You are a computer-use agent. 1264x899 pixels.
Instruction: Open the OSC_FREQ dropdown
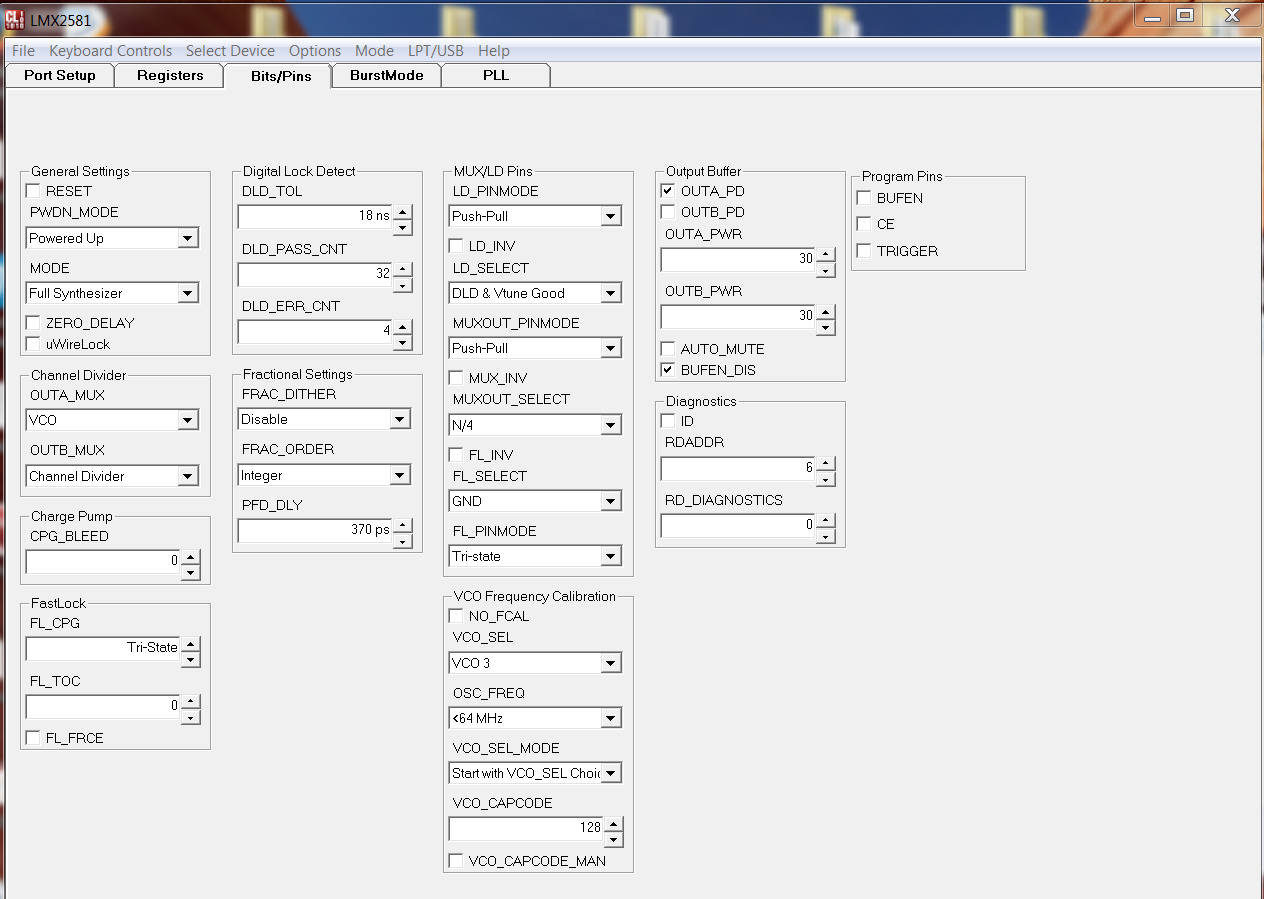coord(611,718)
